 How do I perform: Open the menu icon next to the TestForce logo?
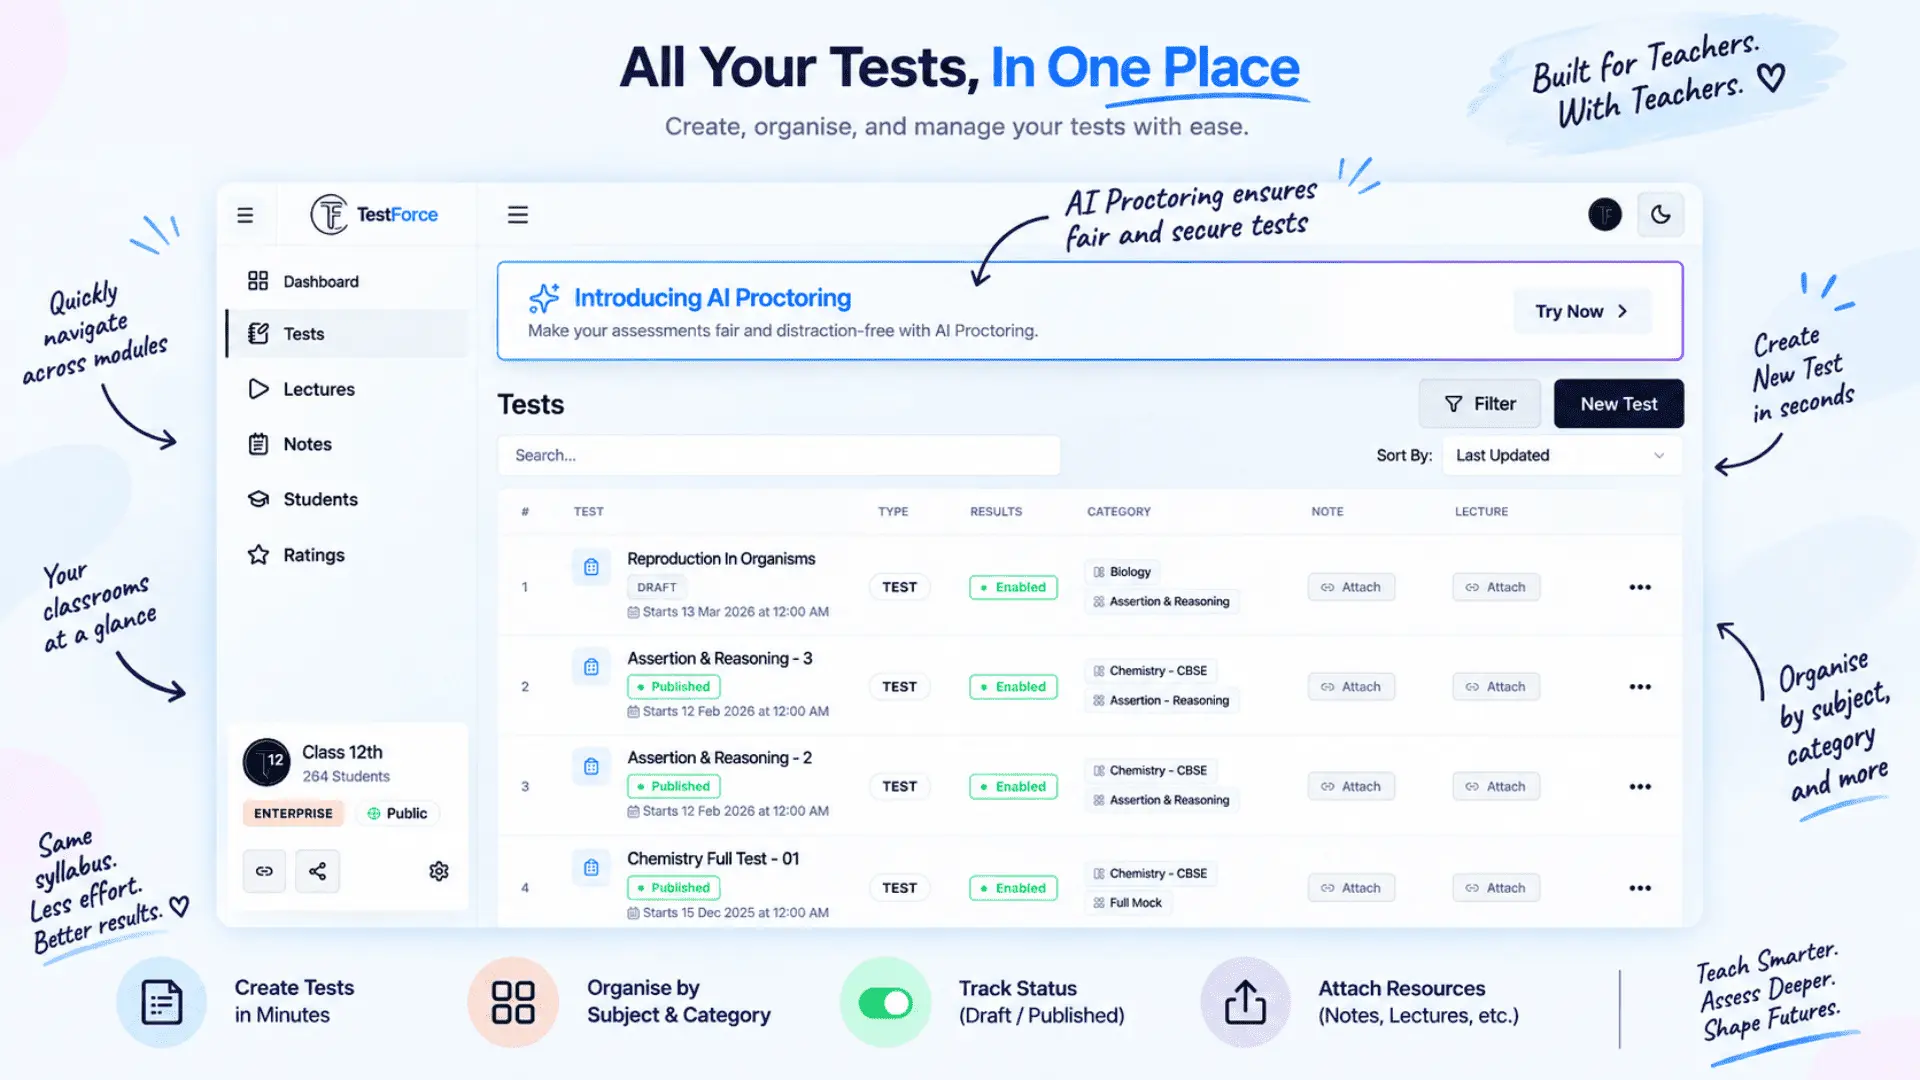(x=517, y=215)
